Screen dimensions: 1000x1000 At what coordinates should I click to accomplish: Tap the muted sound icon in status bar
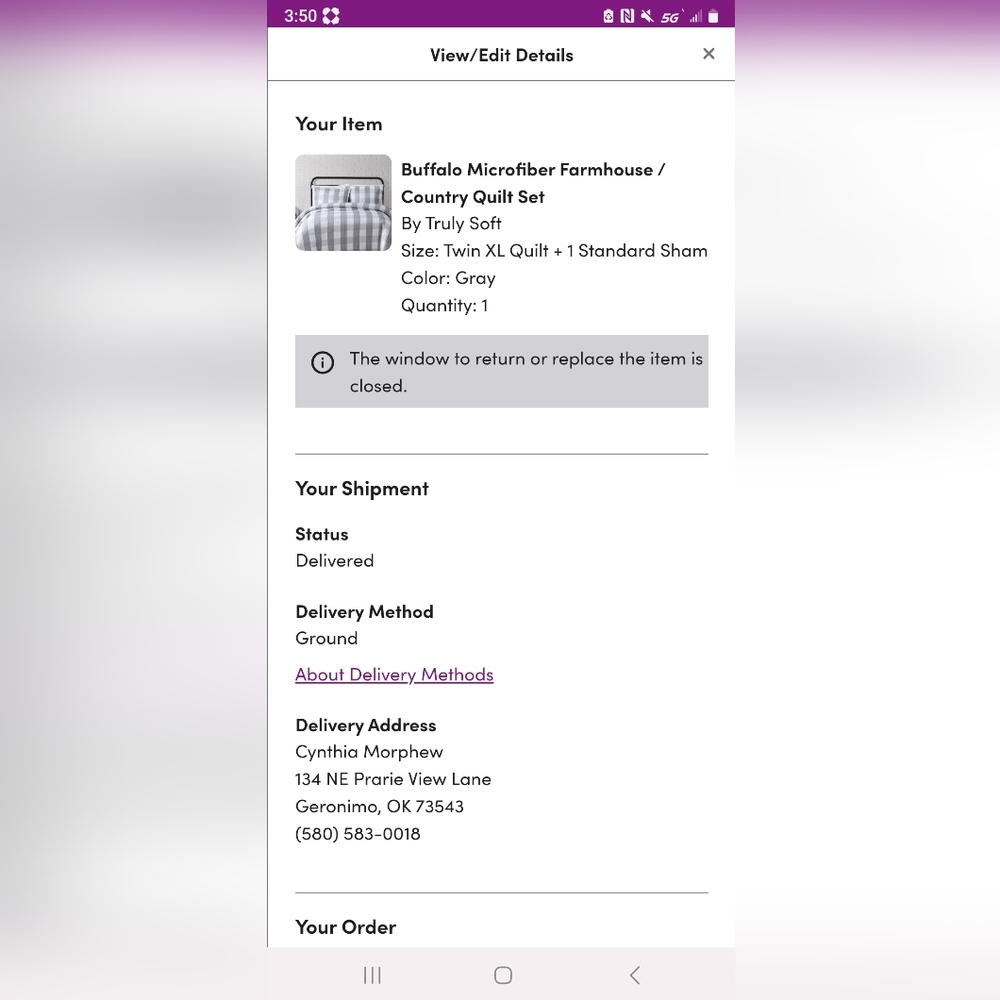(x=647, y=16)
